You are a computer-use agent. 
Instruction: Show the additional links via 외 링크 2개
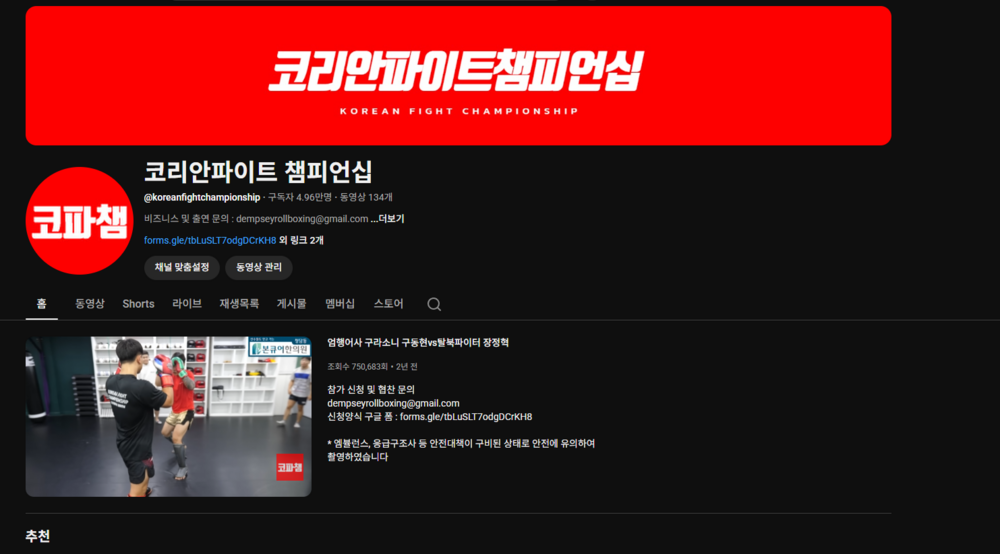[x=302, y=240]
